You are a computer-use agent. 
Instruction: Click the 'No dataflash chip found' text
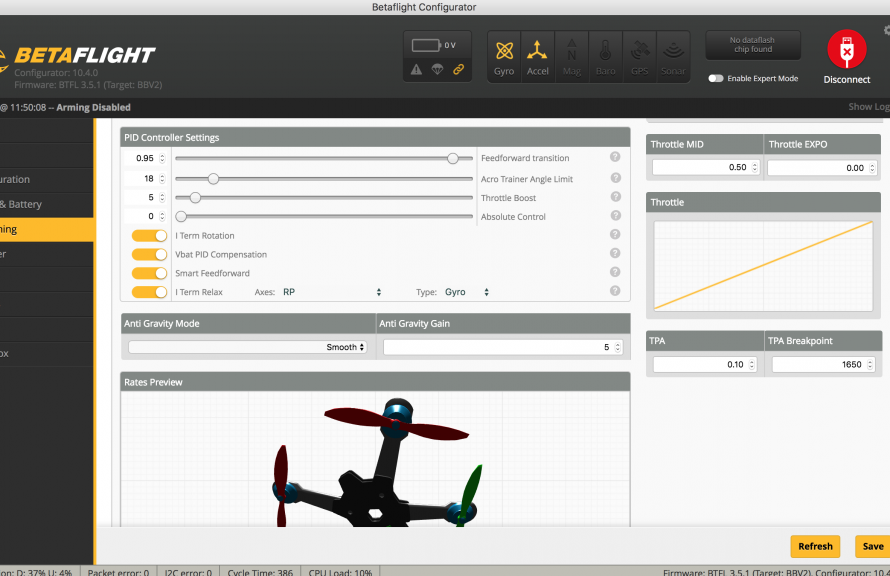point(753,45)
